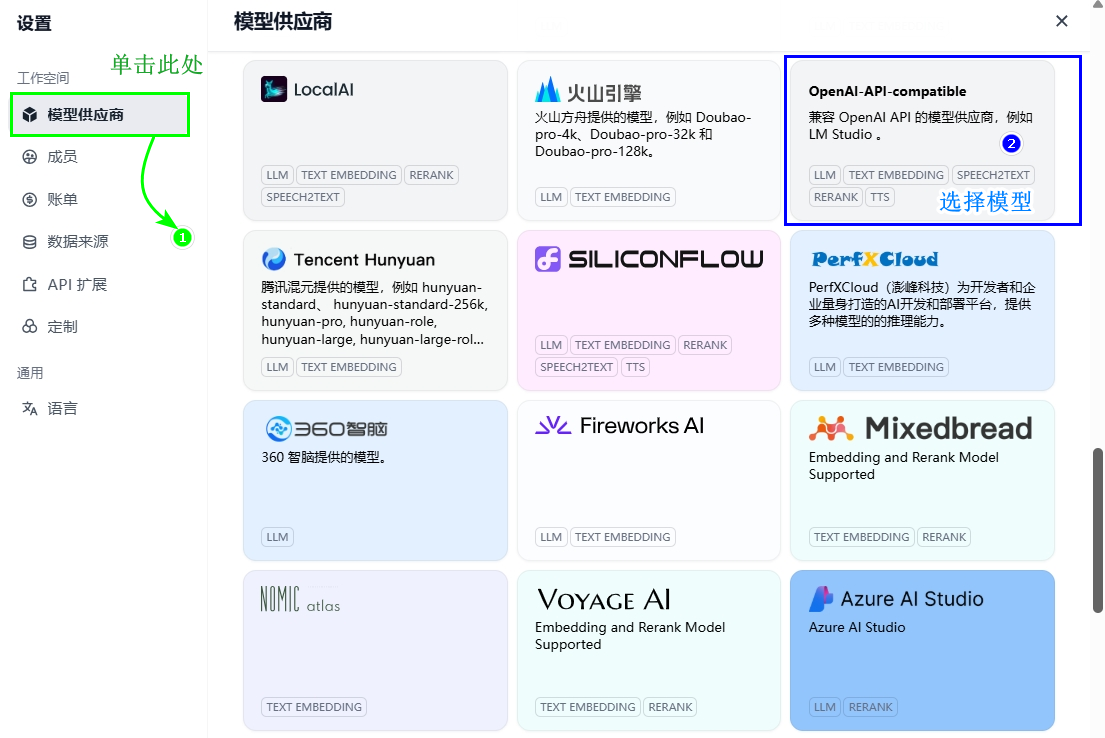This screenshot has height=738, width=1105.
Task: Open the Voyage AI provider card
Action: 648,650
